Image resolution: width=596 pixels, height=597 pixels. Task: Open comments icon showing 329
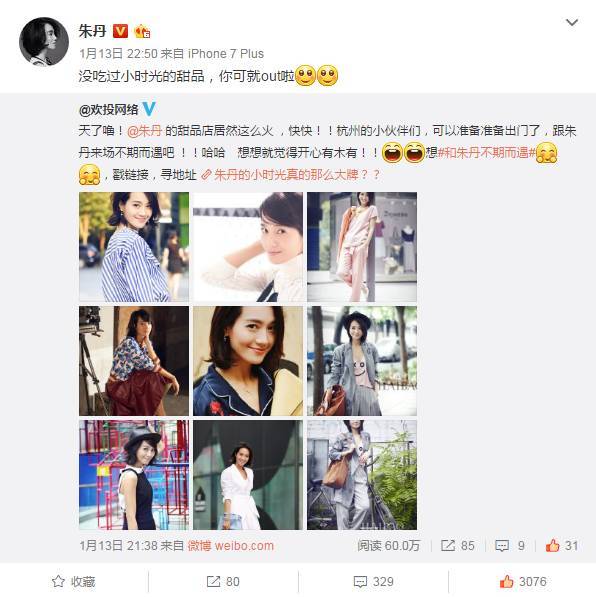pos(360,582)
